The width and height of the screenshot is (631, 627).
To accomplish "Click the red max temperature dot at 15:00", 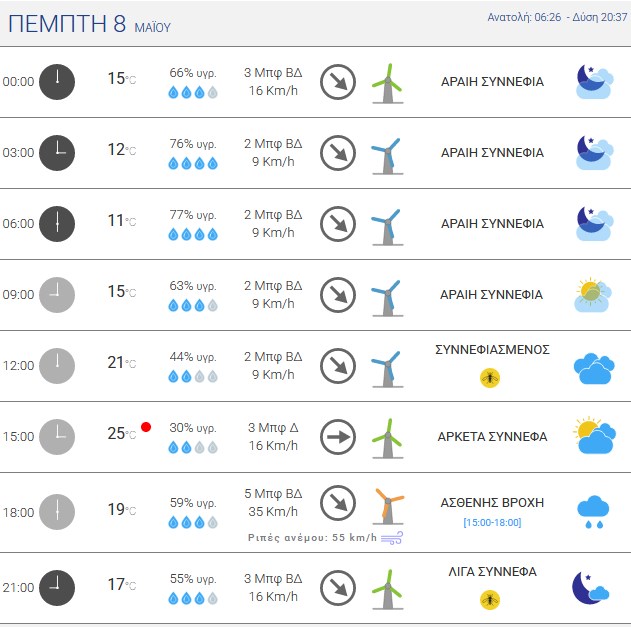I will [146, 427].
